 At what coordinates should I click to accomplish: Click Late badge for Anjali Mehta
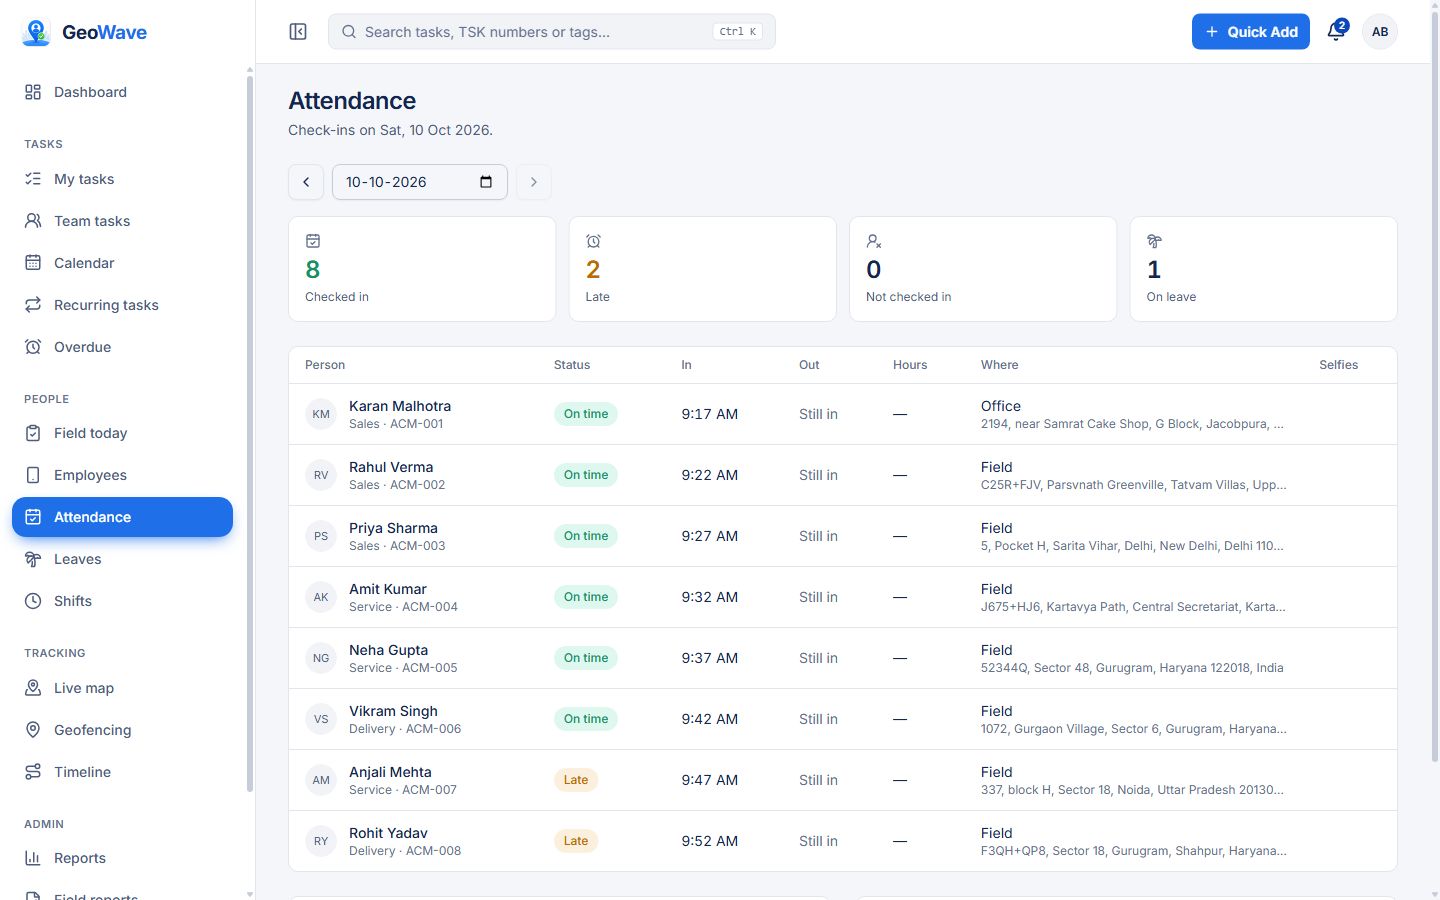coord(576,780)
